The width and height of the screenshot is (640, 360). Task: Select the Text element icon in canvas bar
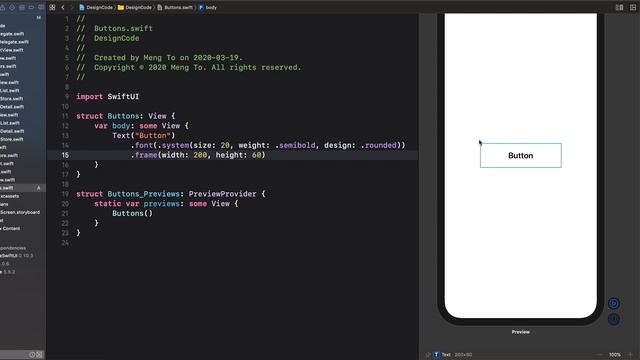coord(436,355)
